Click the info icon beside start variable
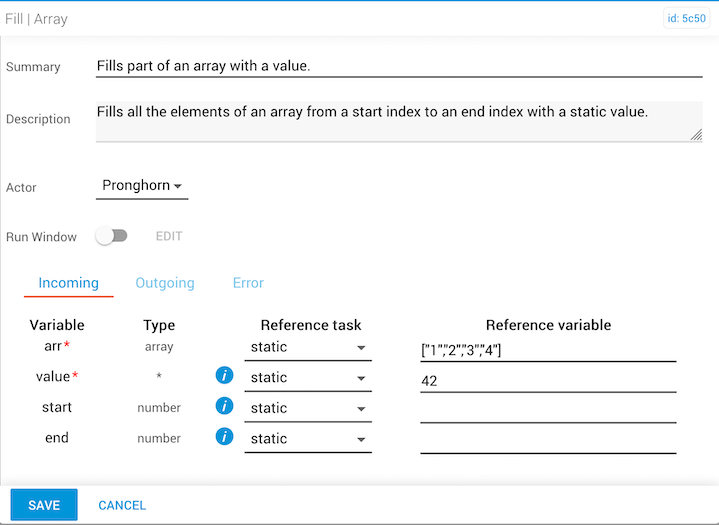 (x=224, y=407)
